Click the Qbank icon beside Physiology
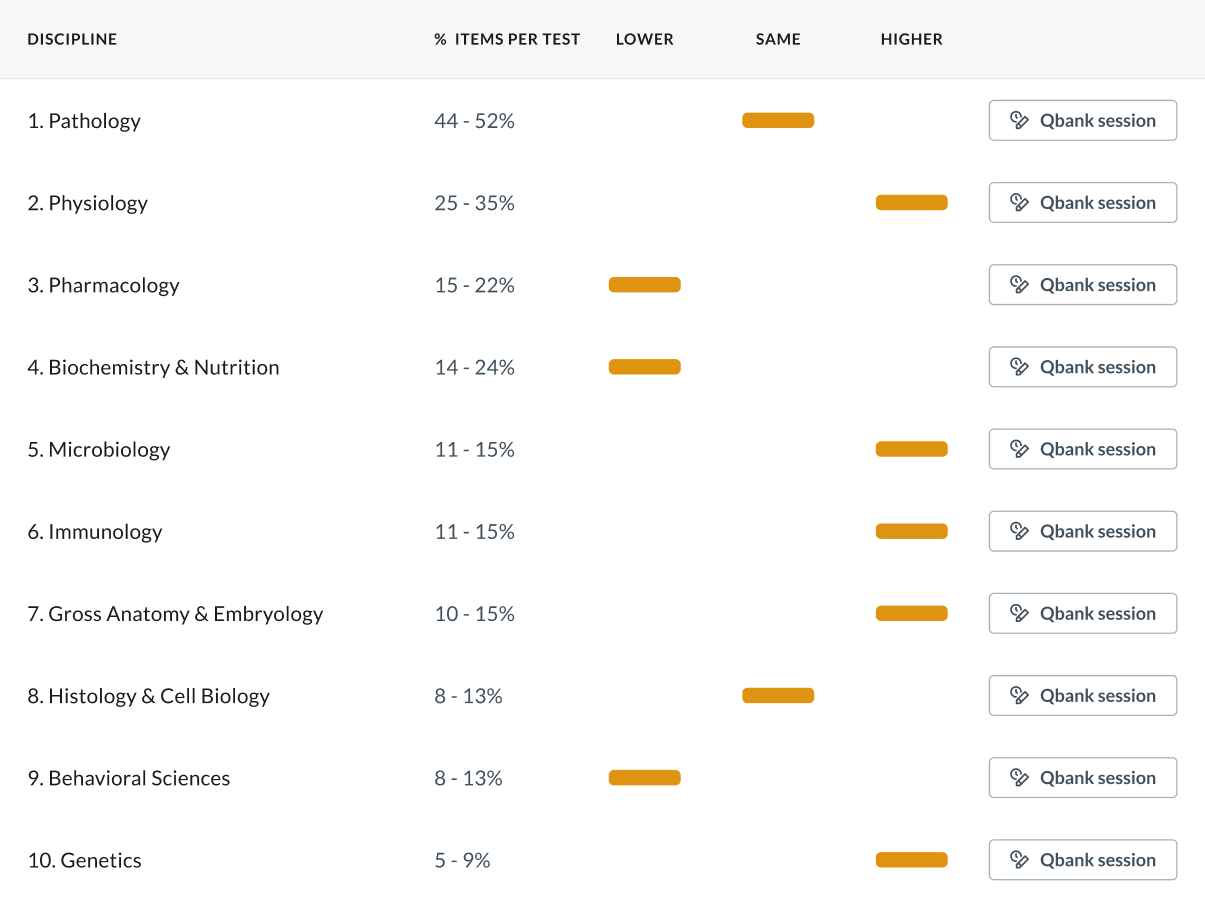 tap(1019, 203)
